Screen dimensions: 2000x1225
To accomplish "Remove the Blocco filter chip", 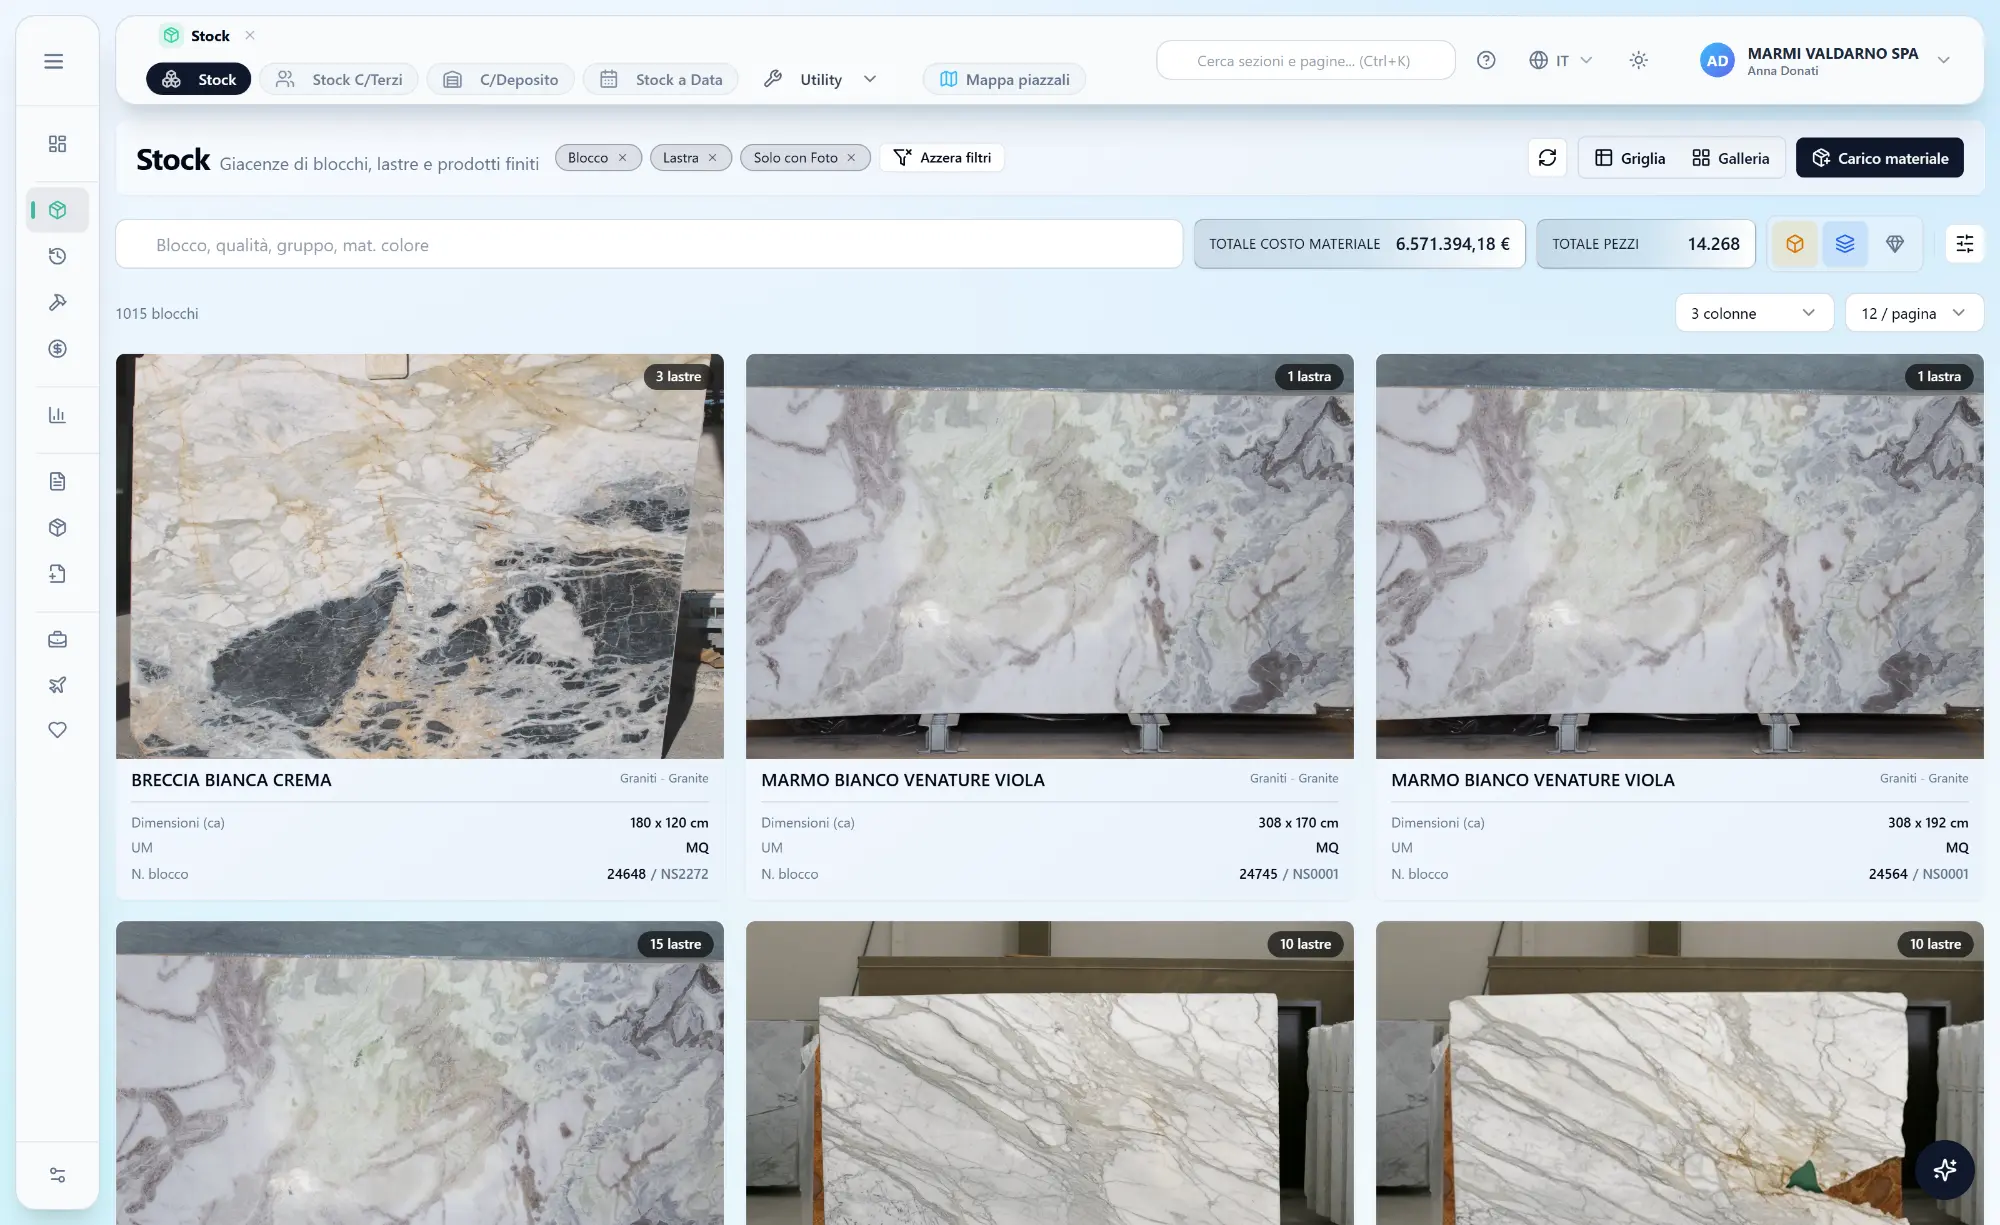I will coord(622,158).
